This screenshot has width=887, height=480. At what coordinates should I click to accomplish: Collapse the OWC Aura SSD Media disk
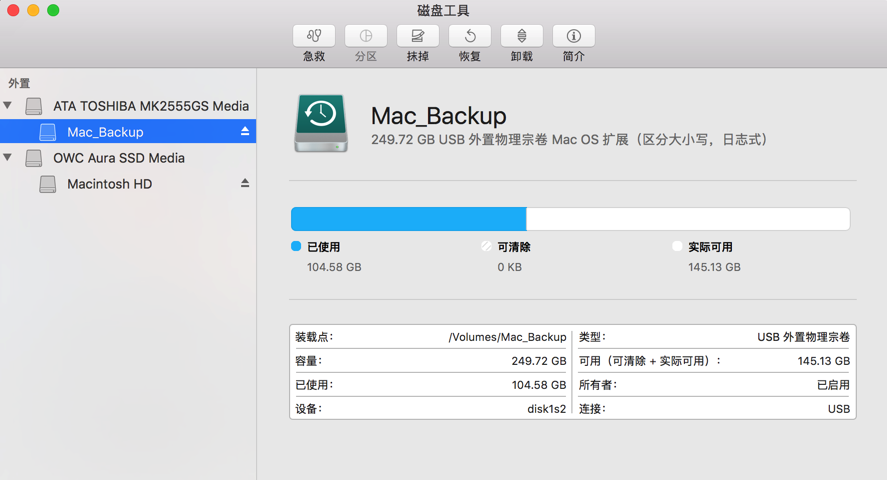(8, 157)
